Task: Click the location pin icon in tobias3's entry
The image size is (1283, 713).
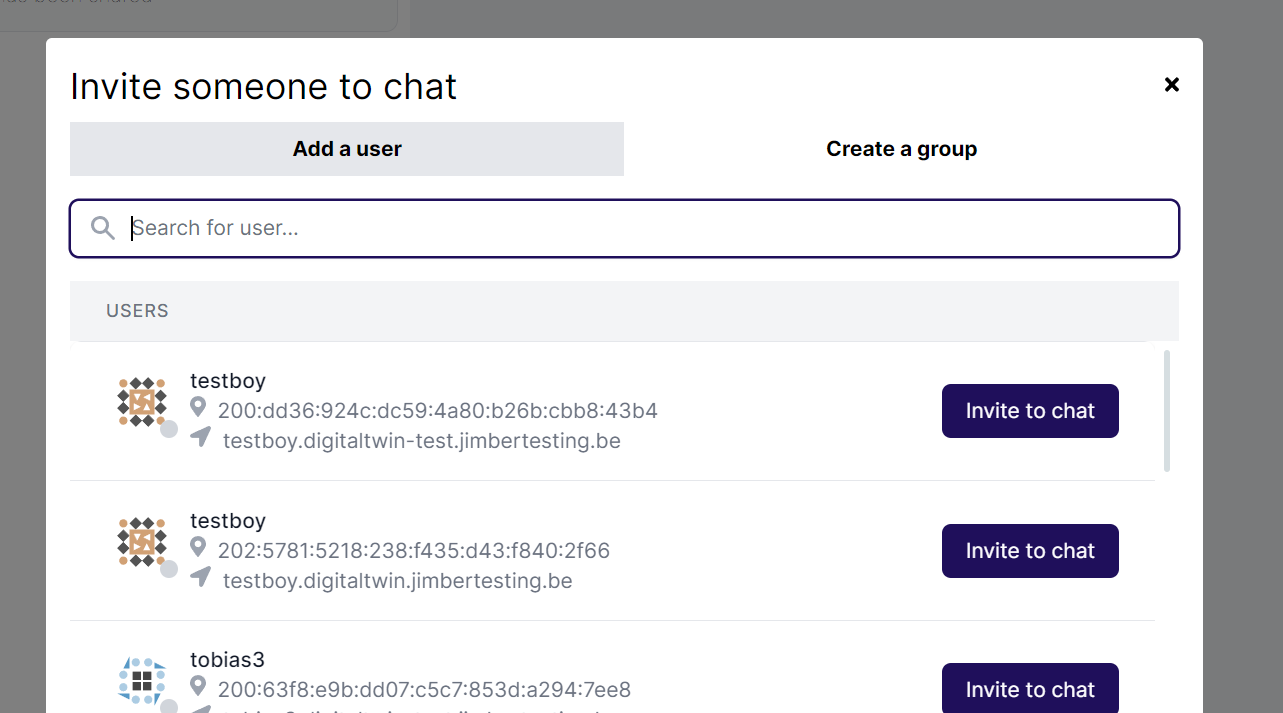Action: pyautogui.click(x=198, y=686)
